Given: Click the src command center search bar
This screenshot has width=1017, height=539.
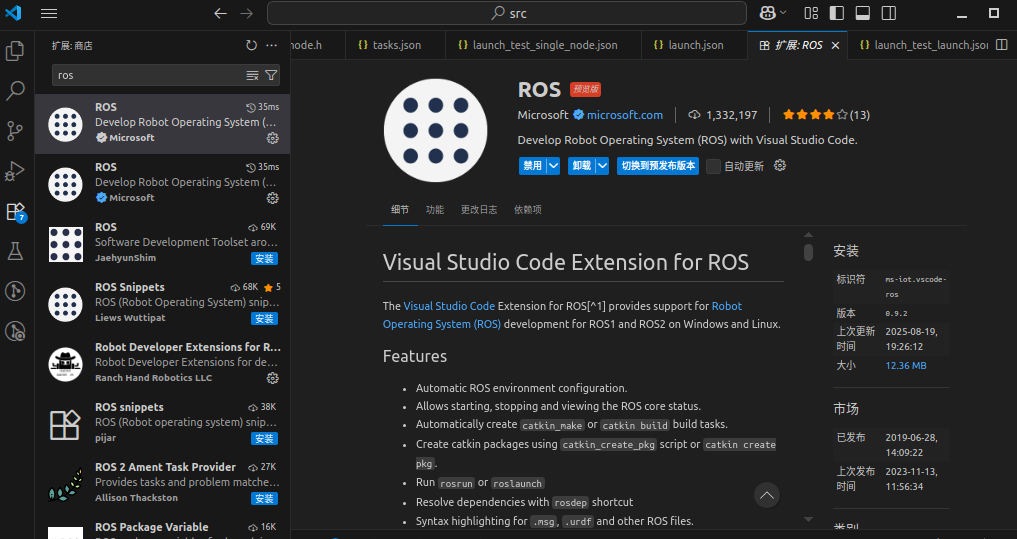Looking at the screenshot, I should tap(507, 13).
